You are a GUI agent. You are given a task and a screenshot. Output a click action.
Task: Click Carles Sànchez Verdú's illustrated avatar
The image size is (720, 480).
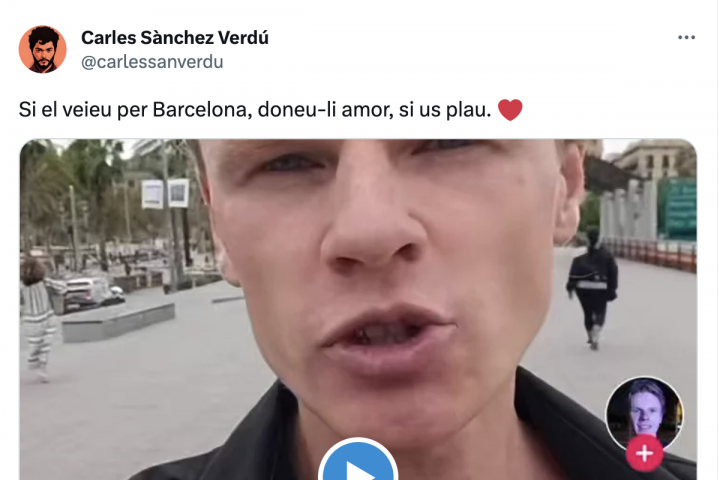pos(43,49)
